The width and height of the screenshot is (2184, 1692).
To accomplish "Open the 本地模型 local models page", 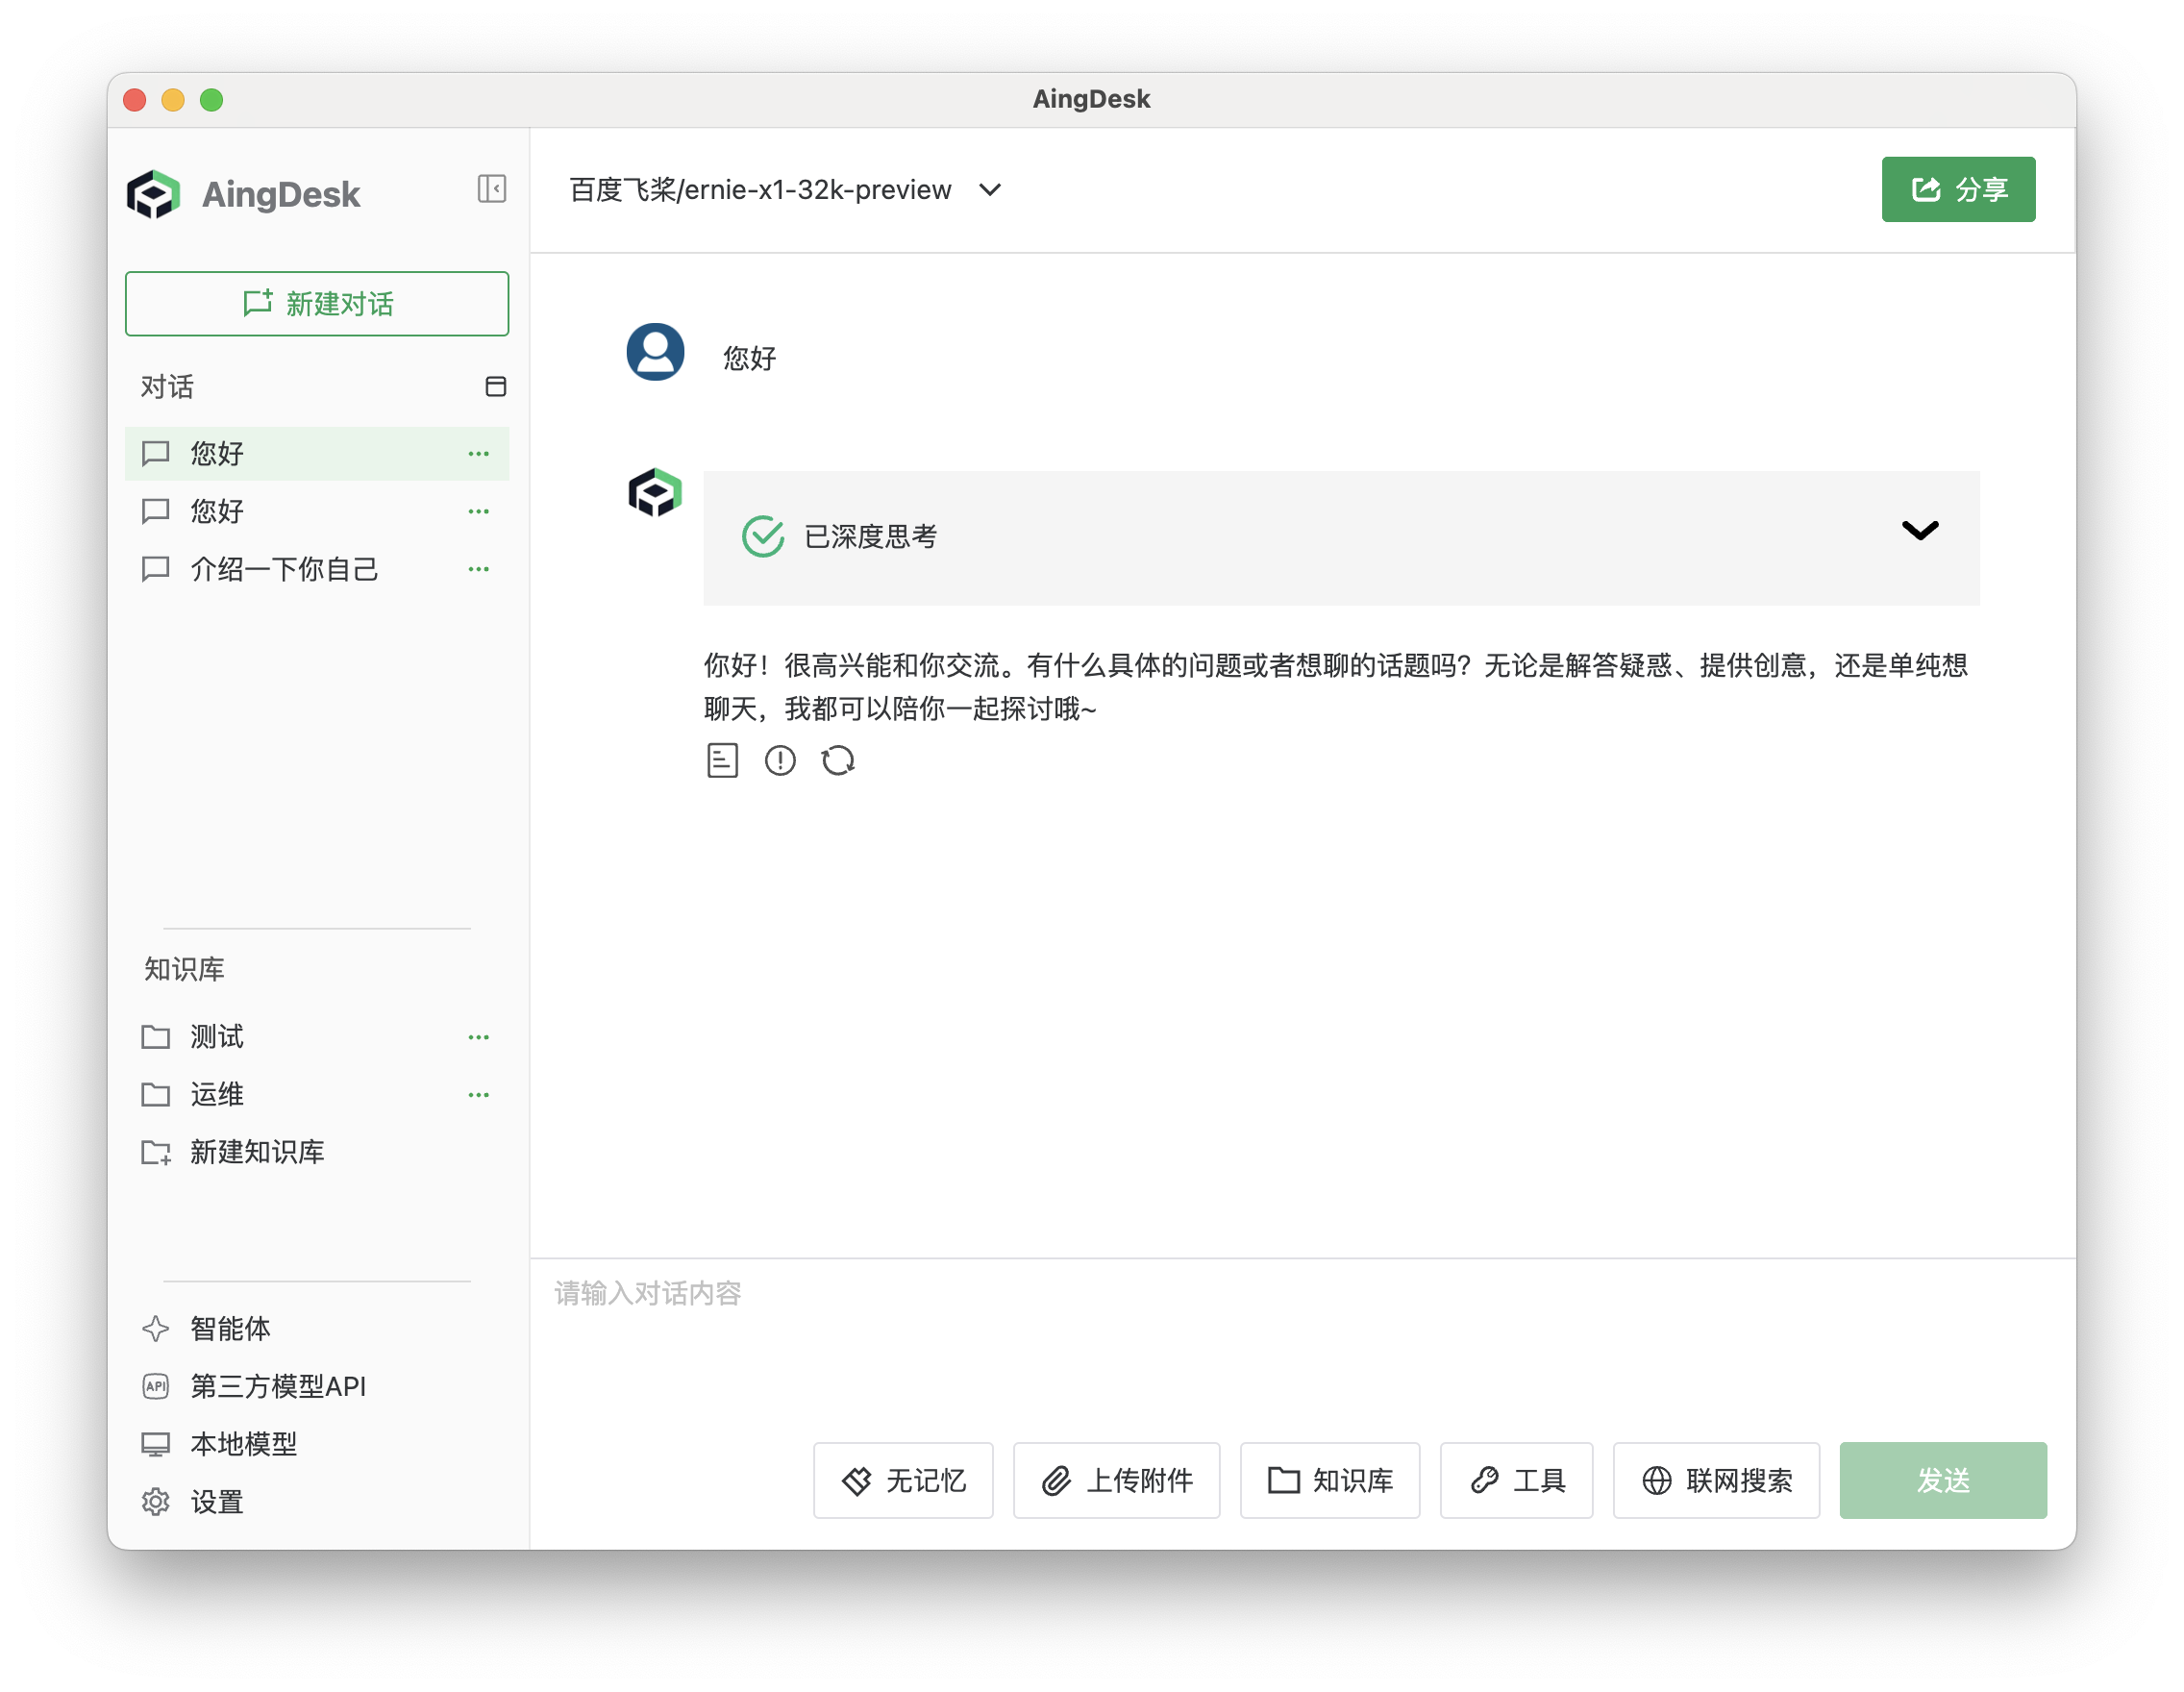I will point(242,1443).
